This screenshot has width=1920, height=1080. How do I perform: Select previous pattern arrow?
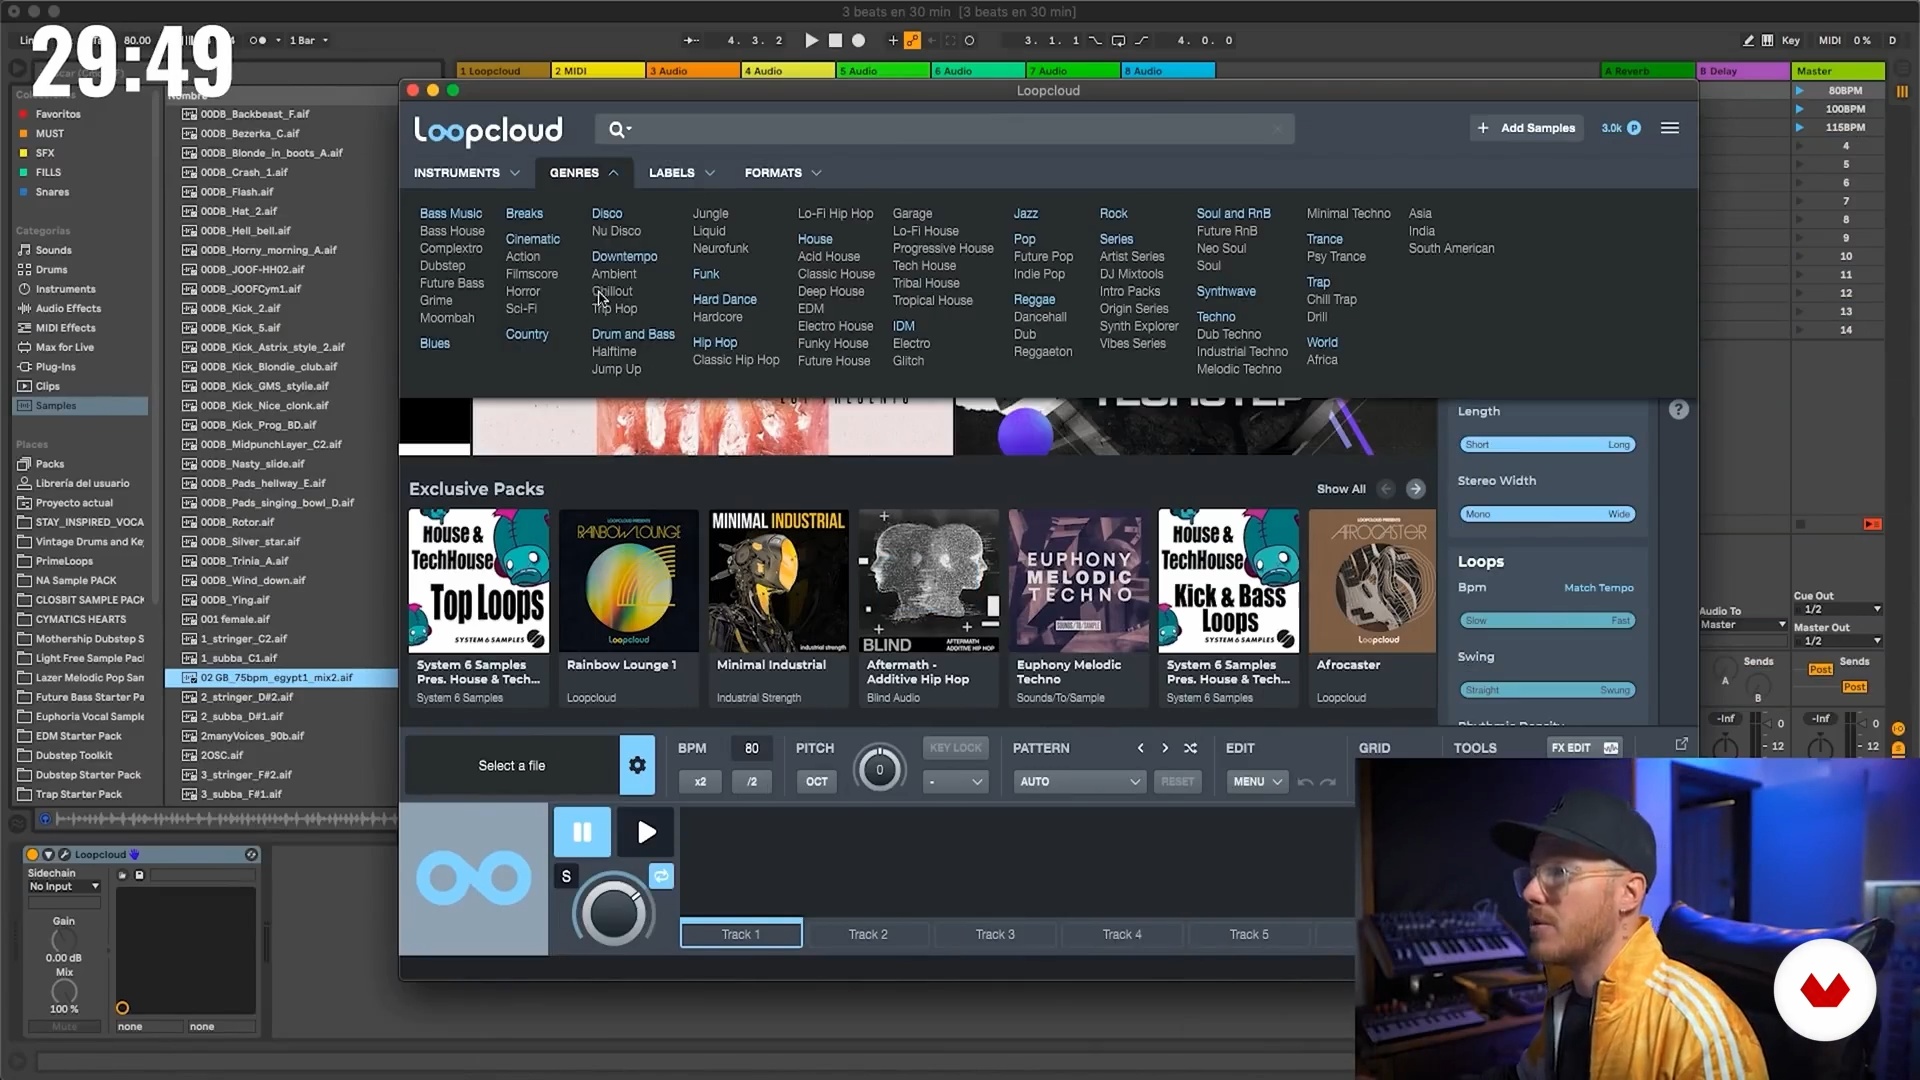pos(1140,748)
